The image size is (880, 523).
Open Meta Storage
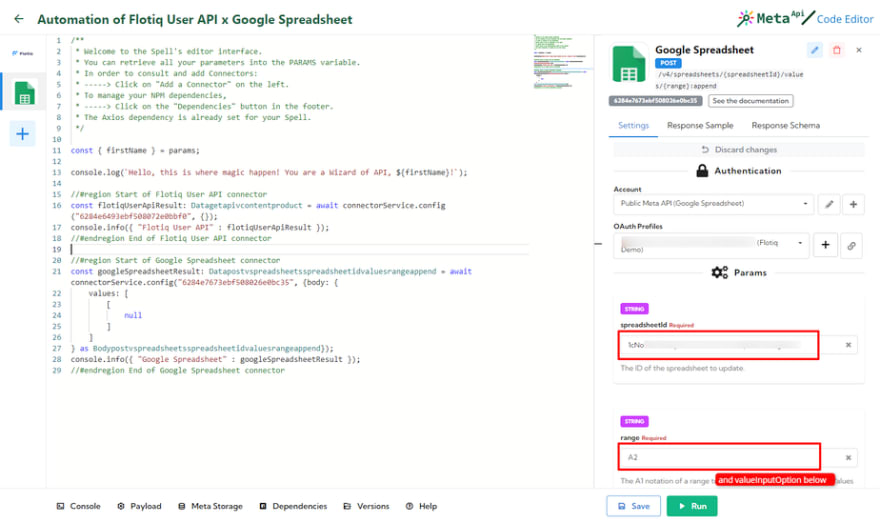coord(210,506)
